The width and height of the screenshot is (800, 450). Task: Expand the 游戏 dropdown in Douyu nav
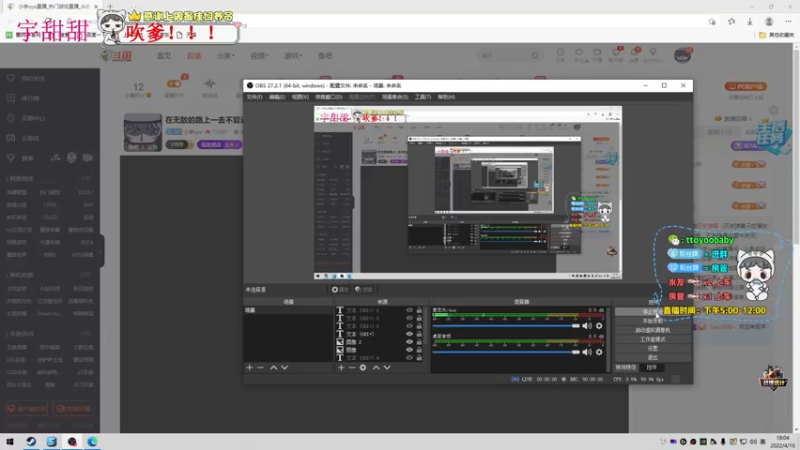(293, 56)
